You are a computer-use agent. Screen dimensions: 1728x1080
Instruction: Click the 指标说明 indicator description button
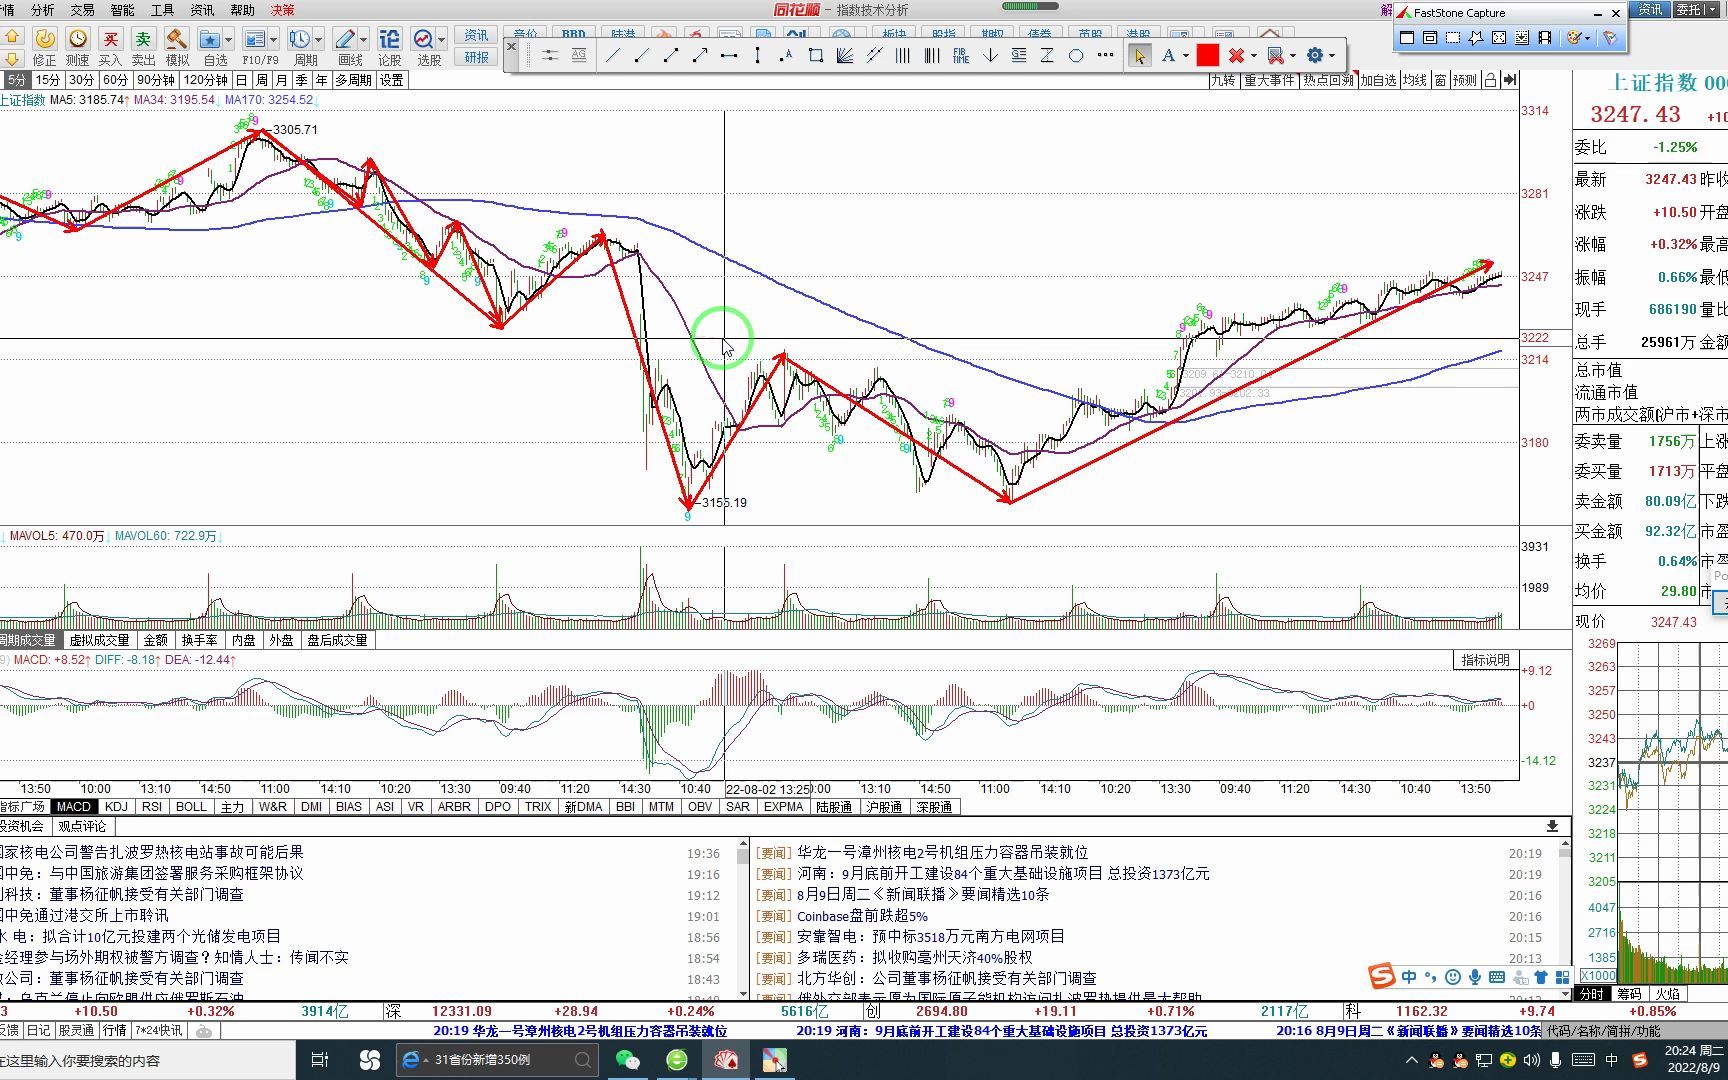tap(1485, 660)
